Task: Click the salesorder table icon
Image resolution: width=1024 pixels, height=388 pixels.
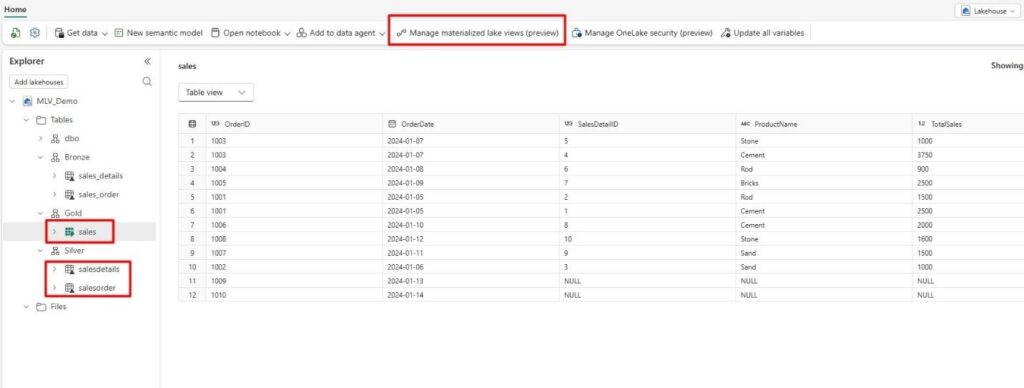Action: pyautogui.click(x=69, y=287)
